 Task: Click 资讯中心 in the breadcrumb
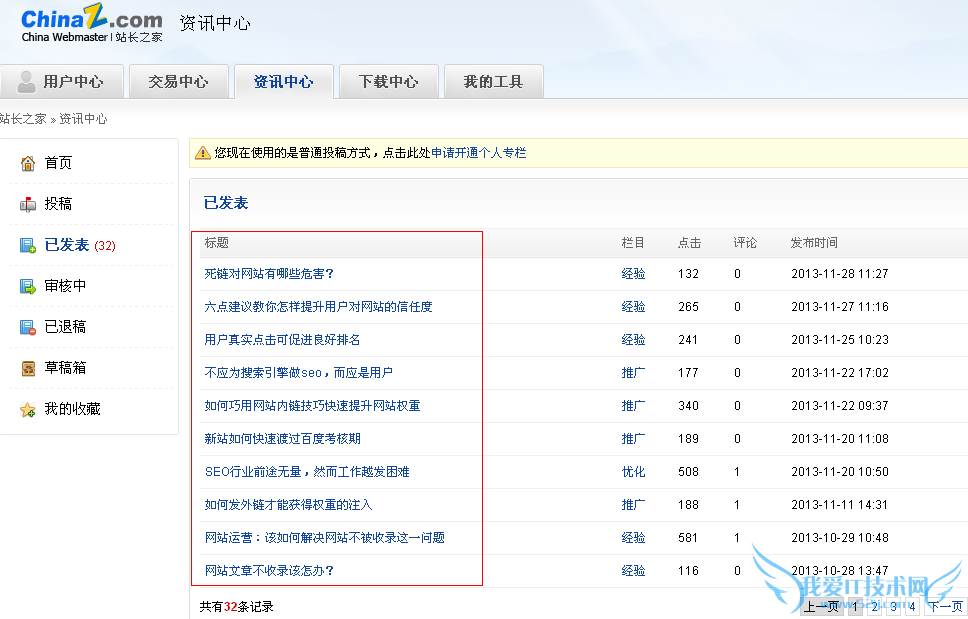pos(83,118)
